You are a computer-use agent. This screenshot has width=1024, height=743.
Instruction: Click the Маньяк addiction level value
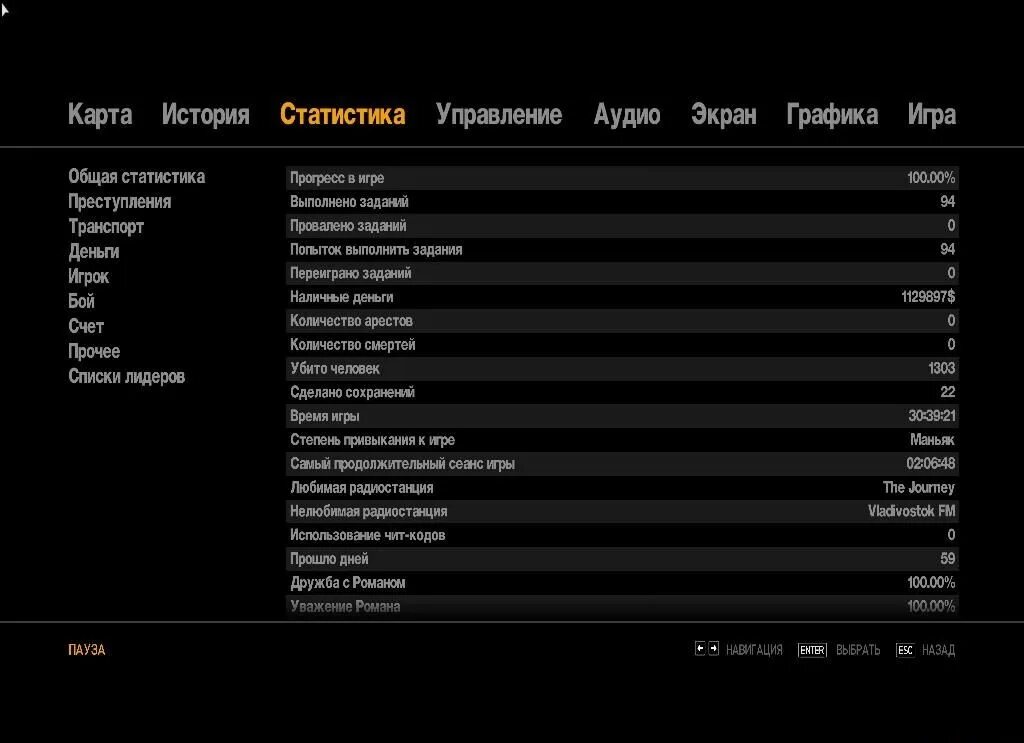point(933,440)
